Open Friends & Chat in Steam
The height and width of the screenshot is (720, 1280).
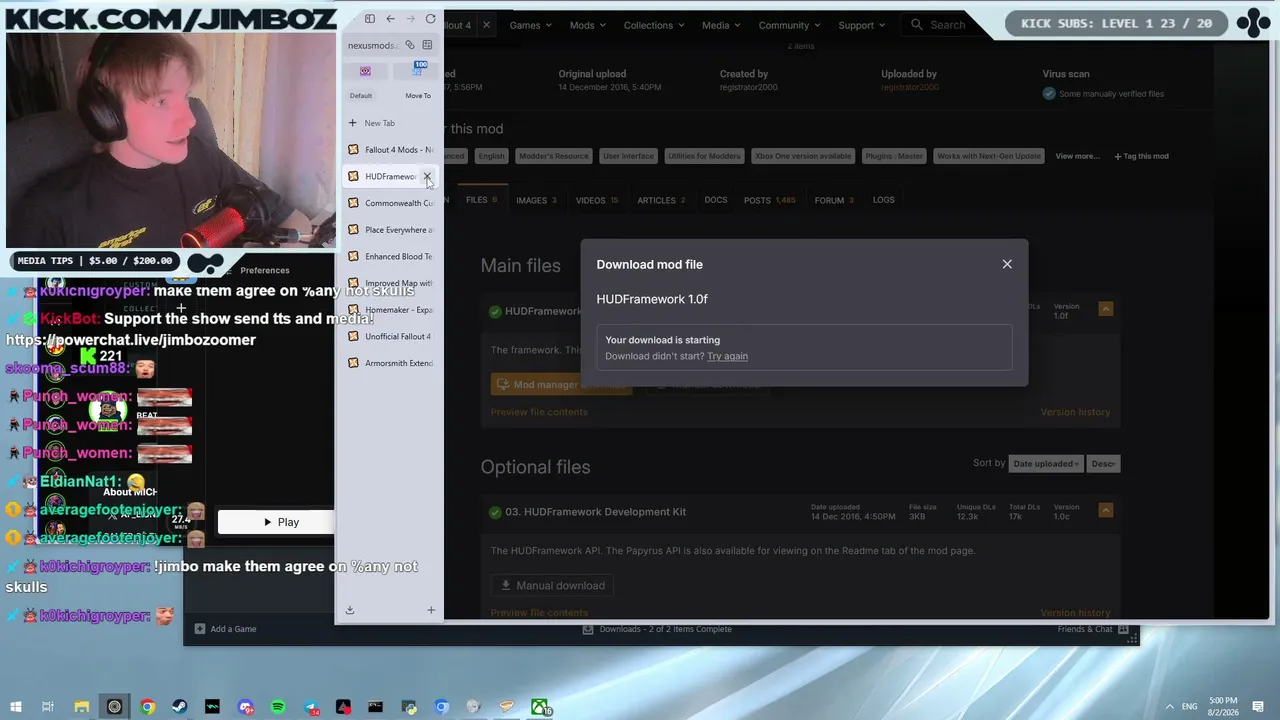click(x=1094, y=629)
